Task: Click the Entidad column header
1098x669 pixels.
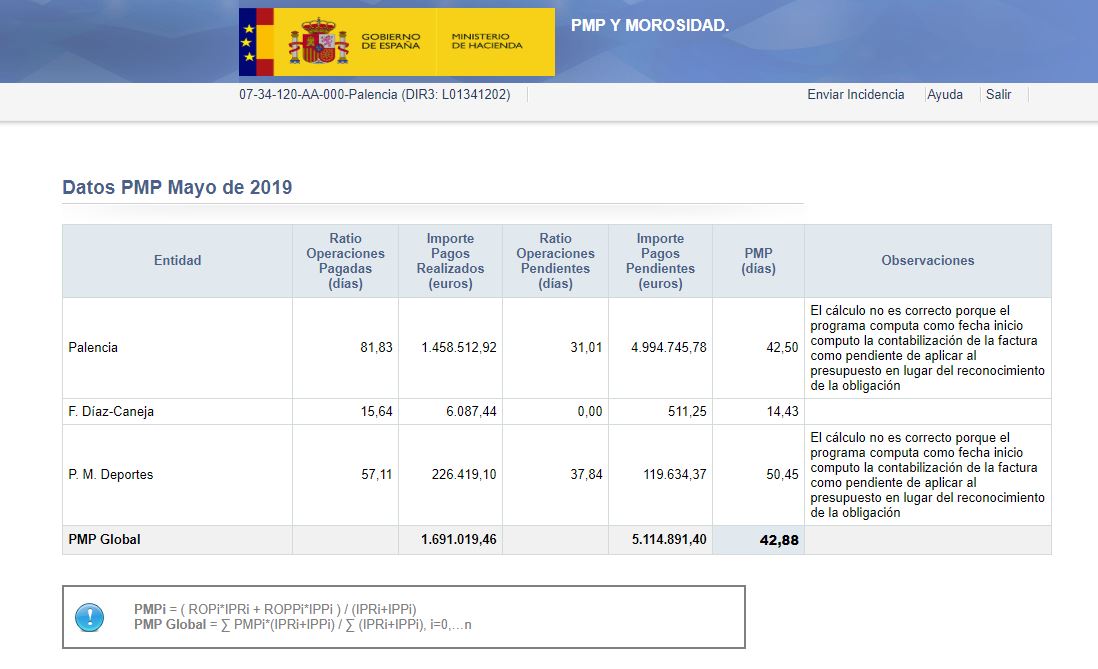Action: (x=177, y=261)
